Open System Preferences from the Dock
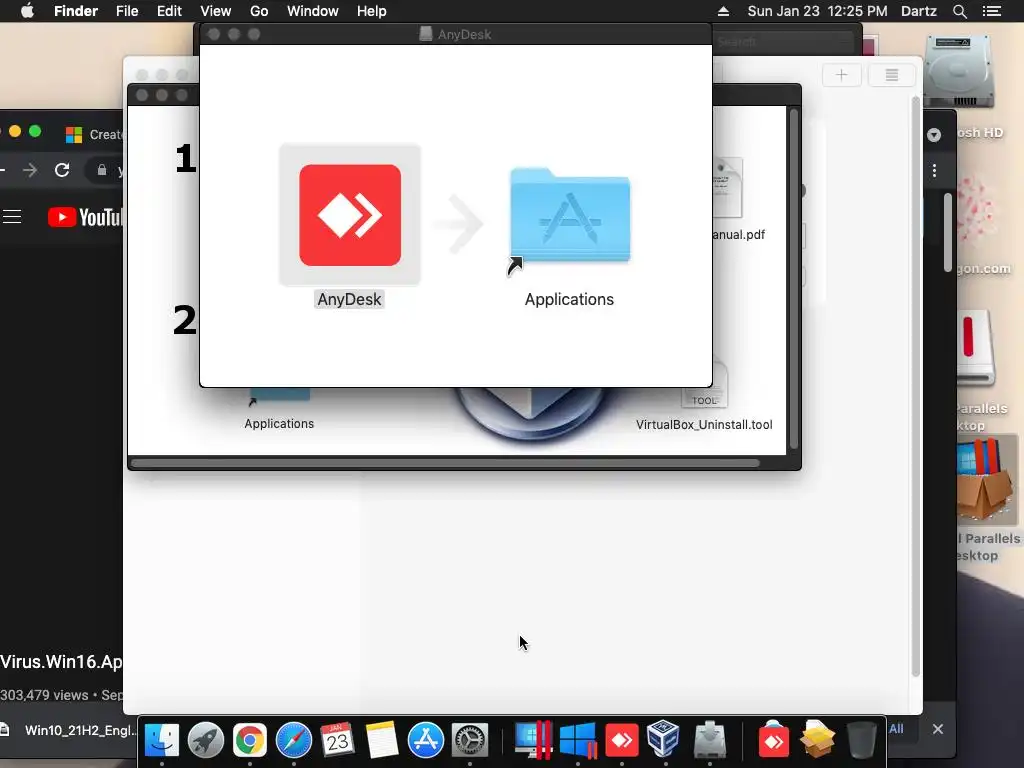 tap(470, 740)
